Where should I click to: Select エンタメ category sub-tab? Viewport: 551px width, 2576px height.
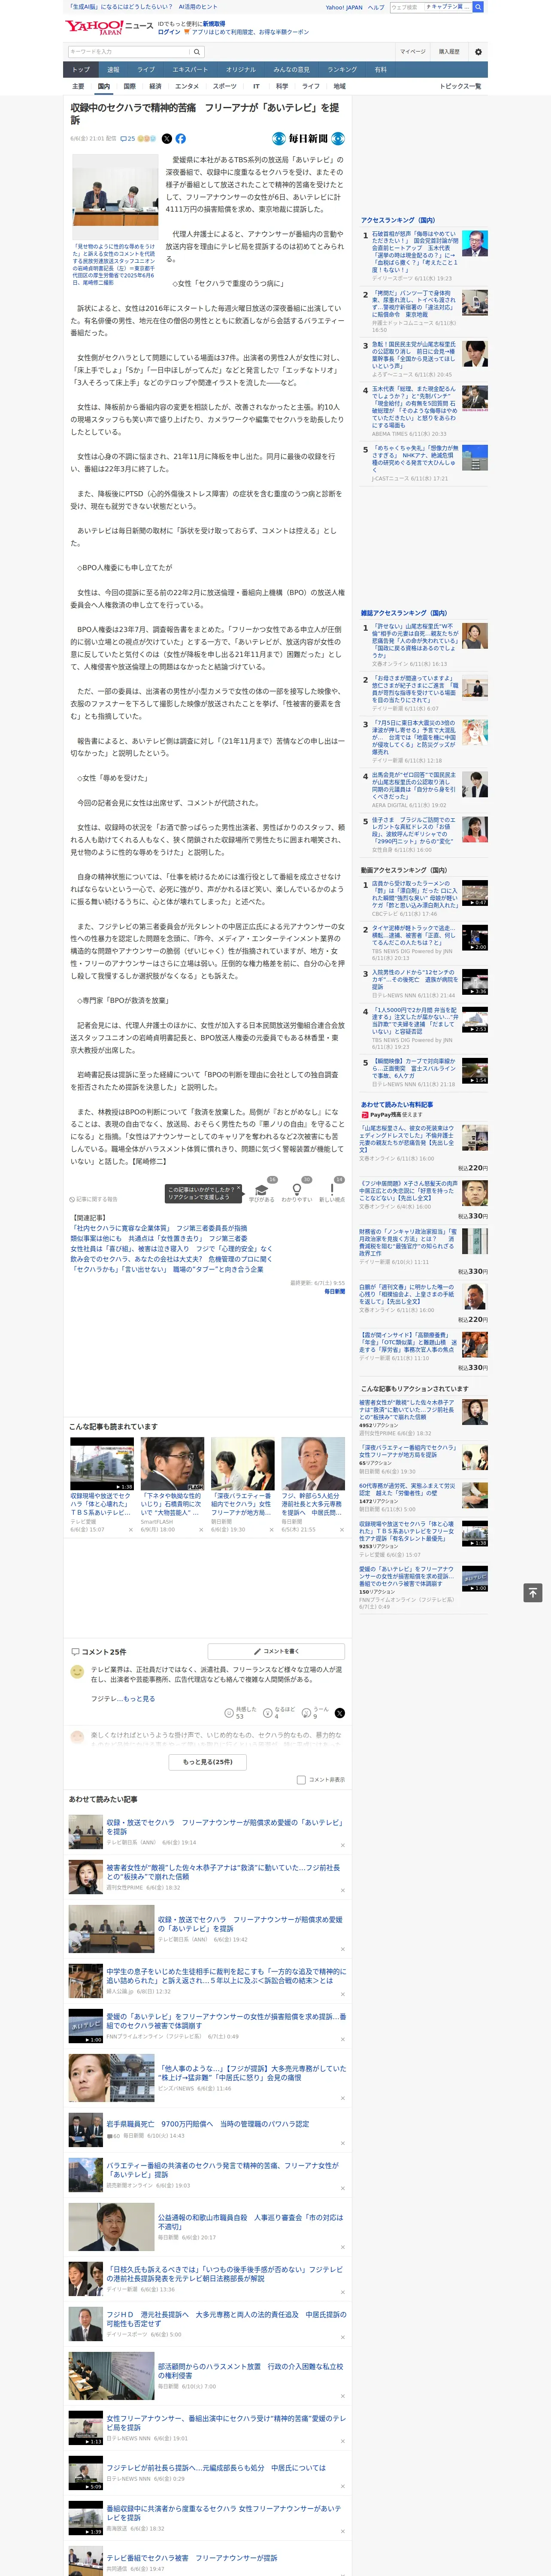[187, 86]
